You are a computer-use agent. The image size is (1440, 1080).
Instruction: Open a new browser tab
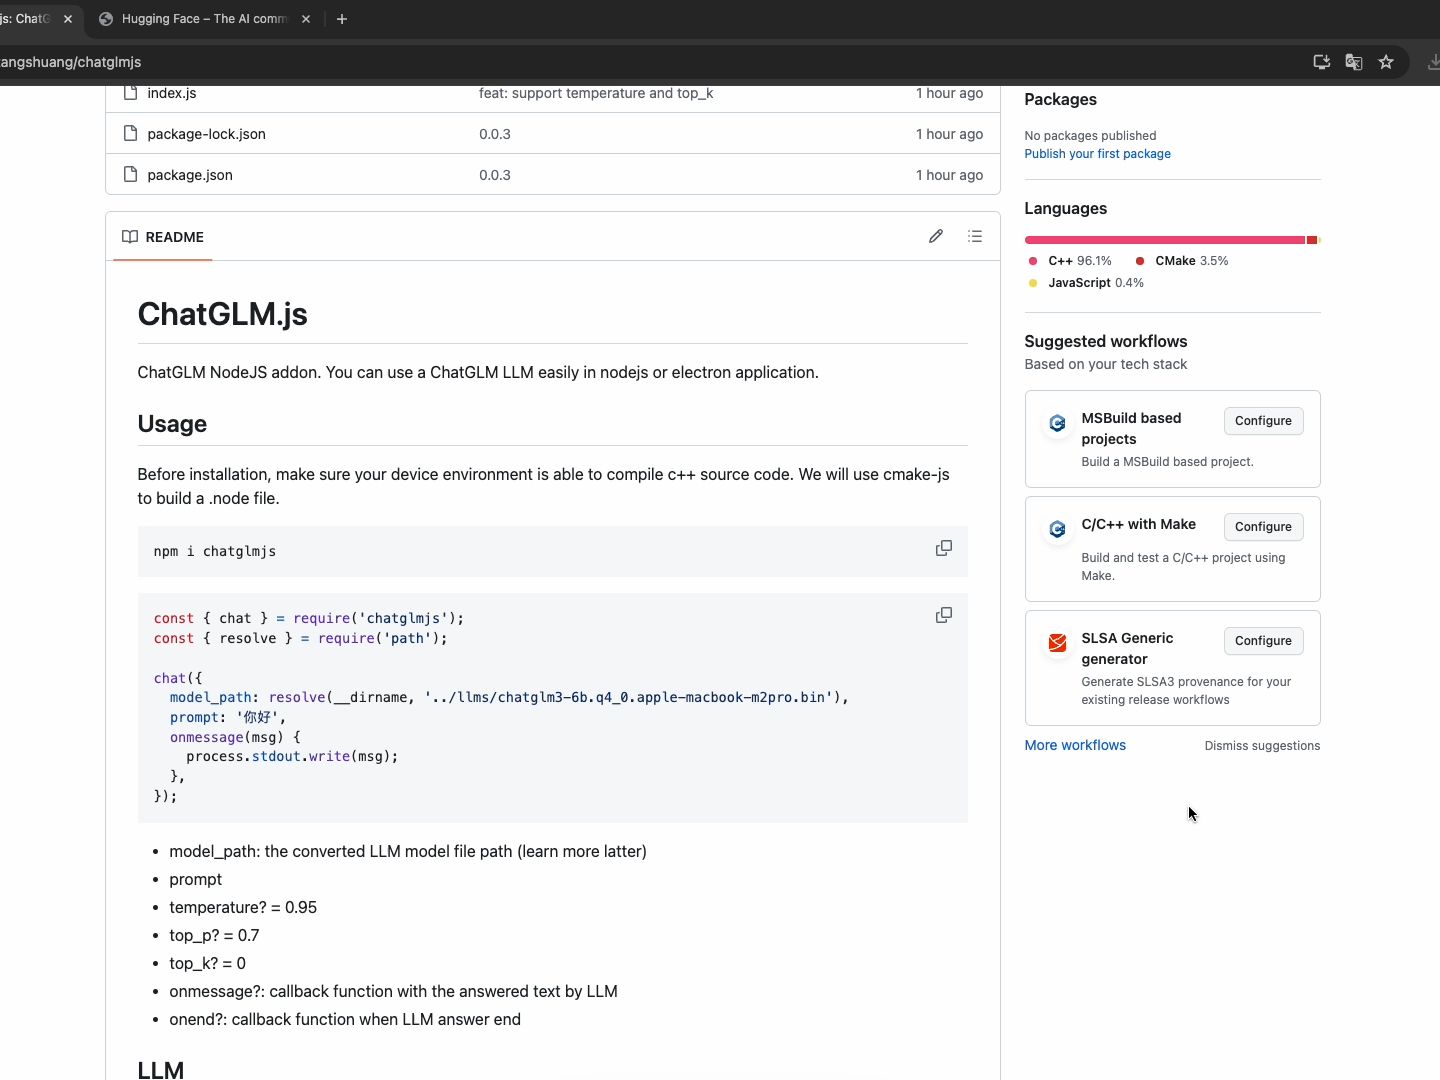(342, 19)
